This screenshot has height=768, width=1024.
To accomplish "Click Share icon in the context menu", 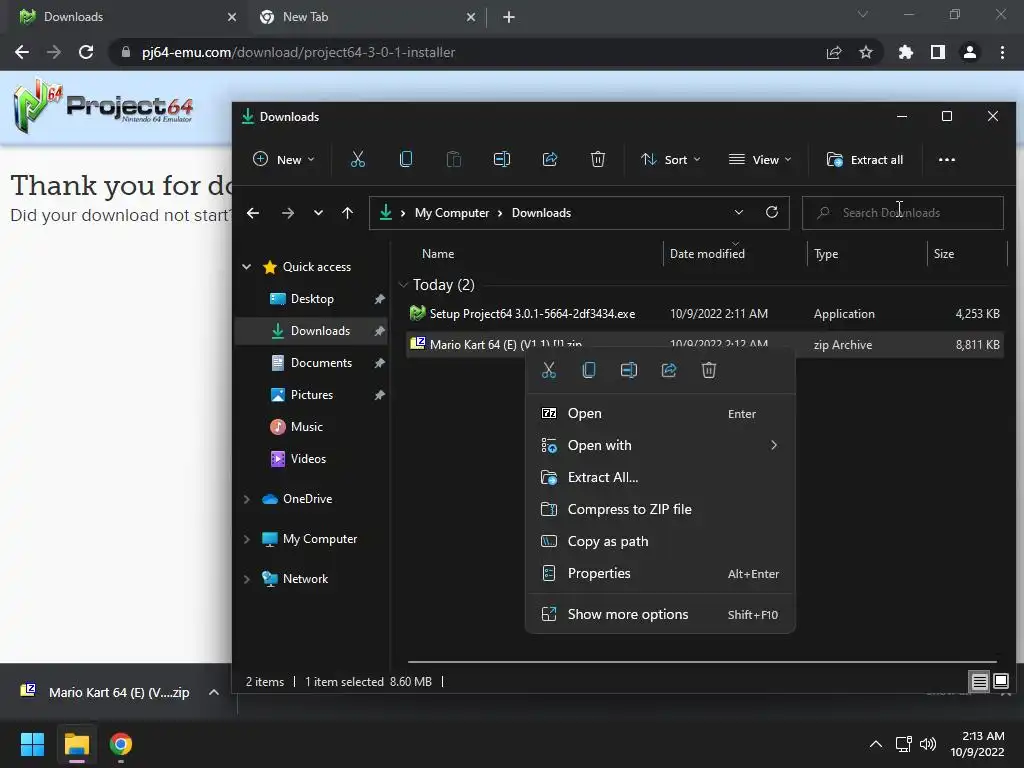I will pos(669,370).
